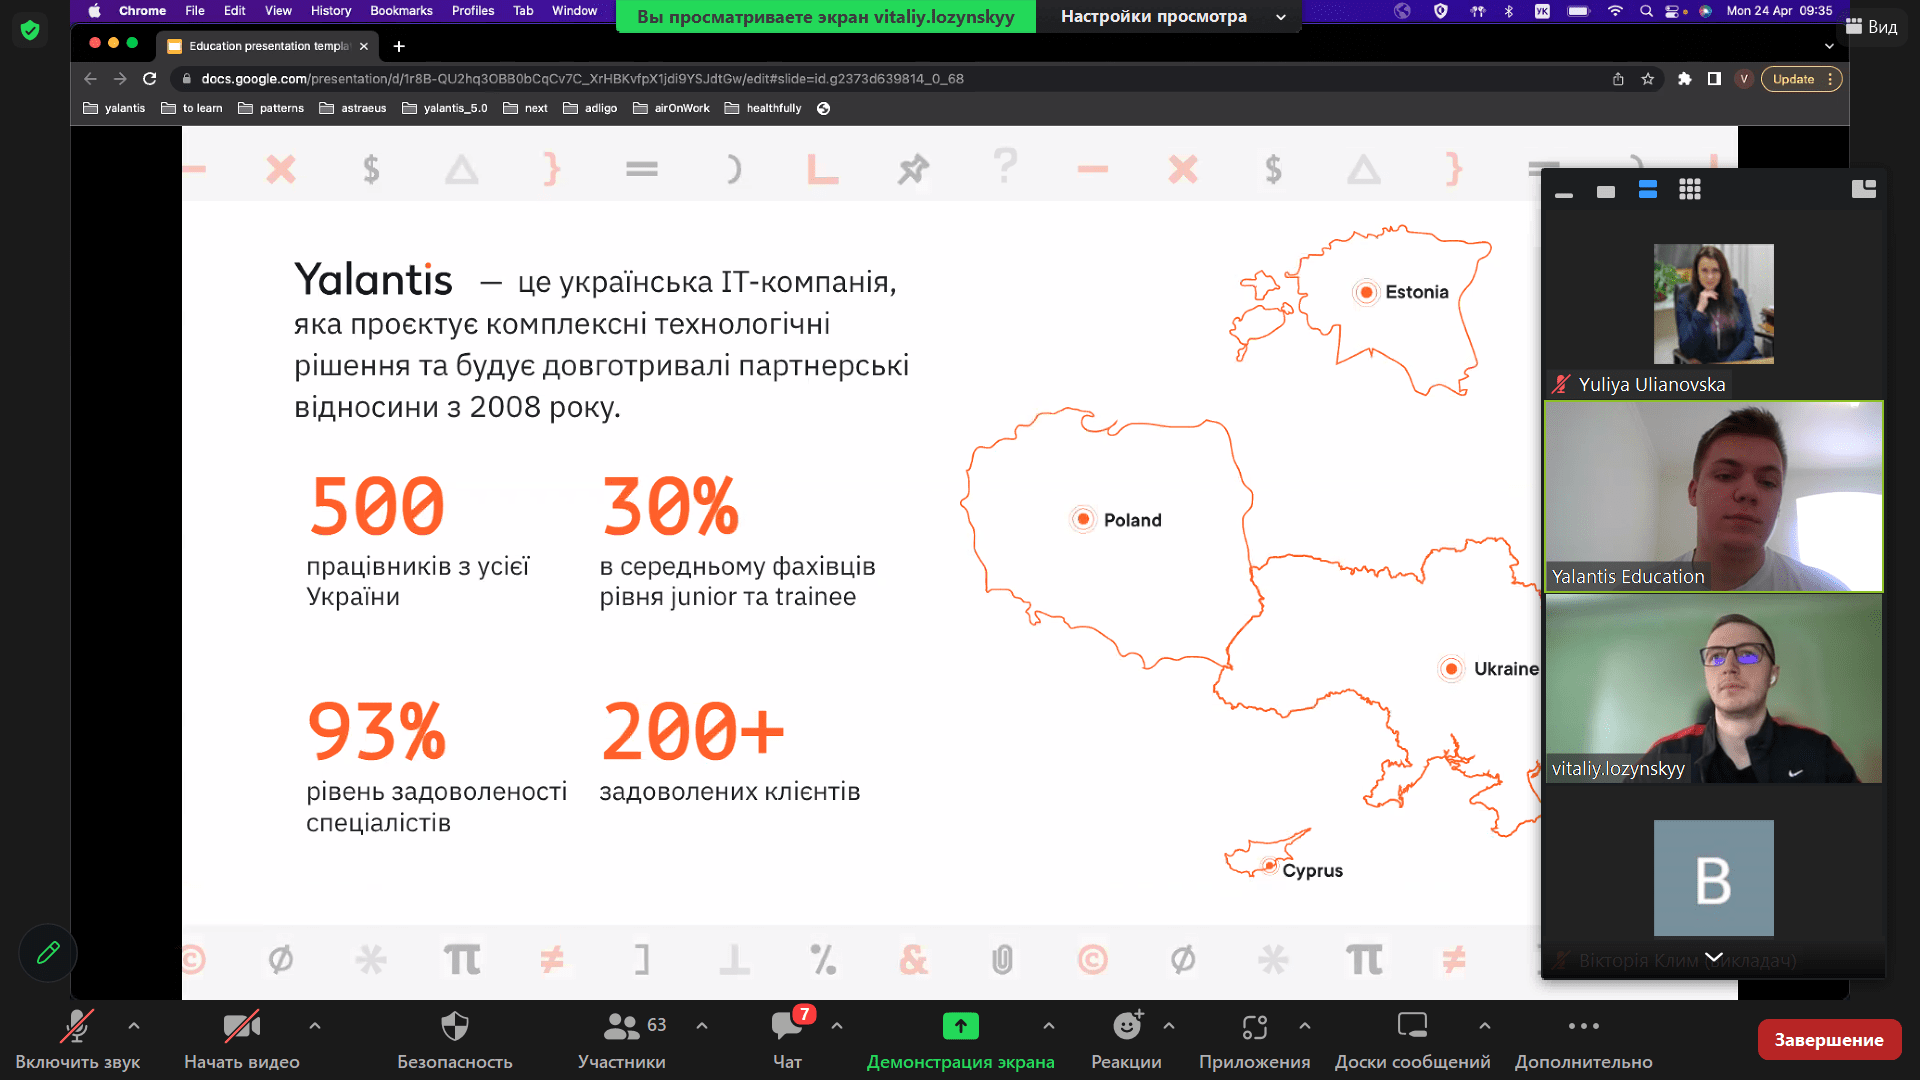Switch video panel to single active-speaker view
Image resolution: width=1920 pixels, height=1080 pixels.
click(x=1606, y=191)
